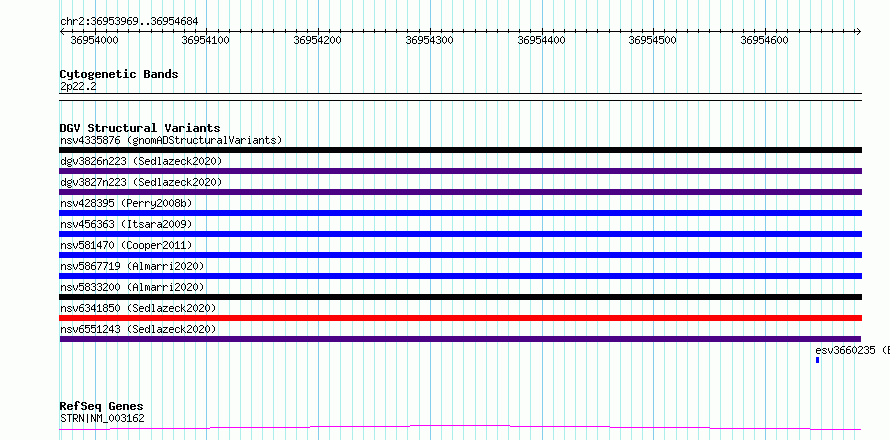Click the blue bar for nsv581470
The width and height of the screenshot is (890, 440).
(460, 255)
